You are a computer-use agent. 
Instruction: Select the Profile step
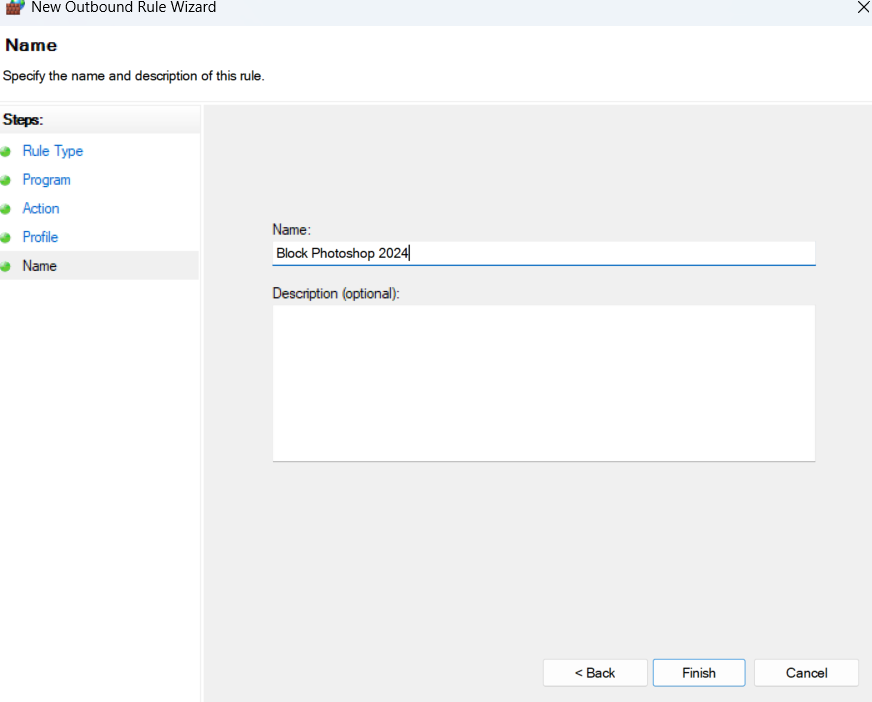[40, 237]
